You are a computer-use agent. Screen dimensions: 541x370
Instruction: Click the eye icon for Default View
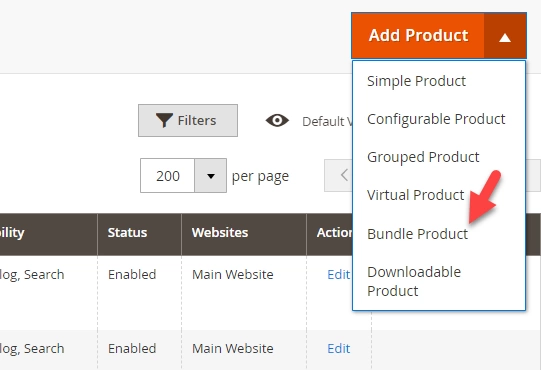[277, 120]
